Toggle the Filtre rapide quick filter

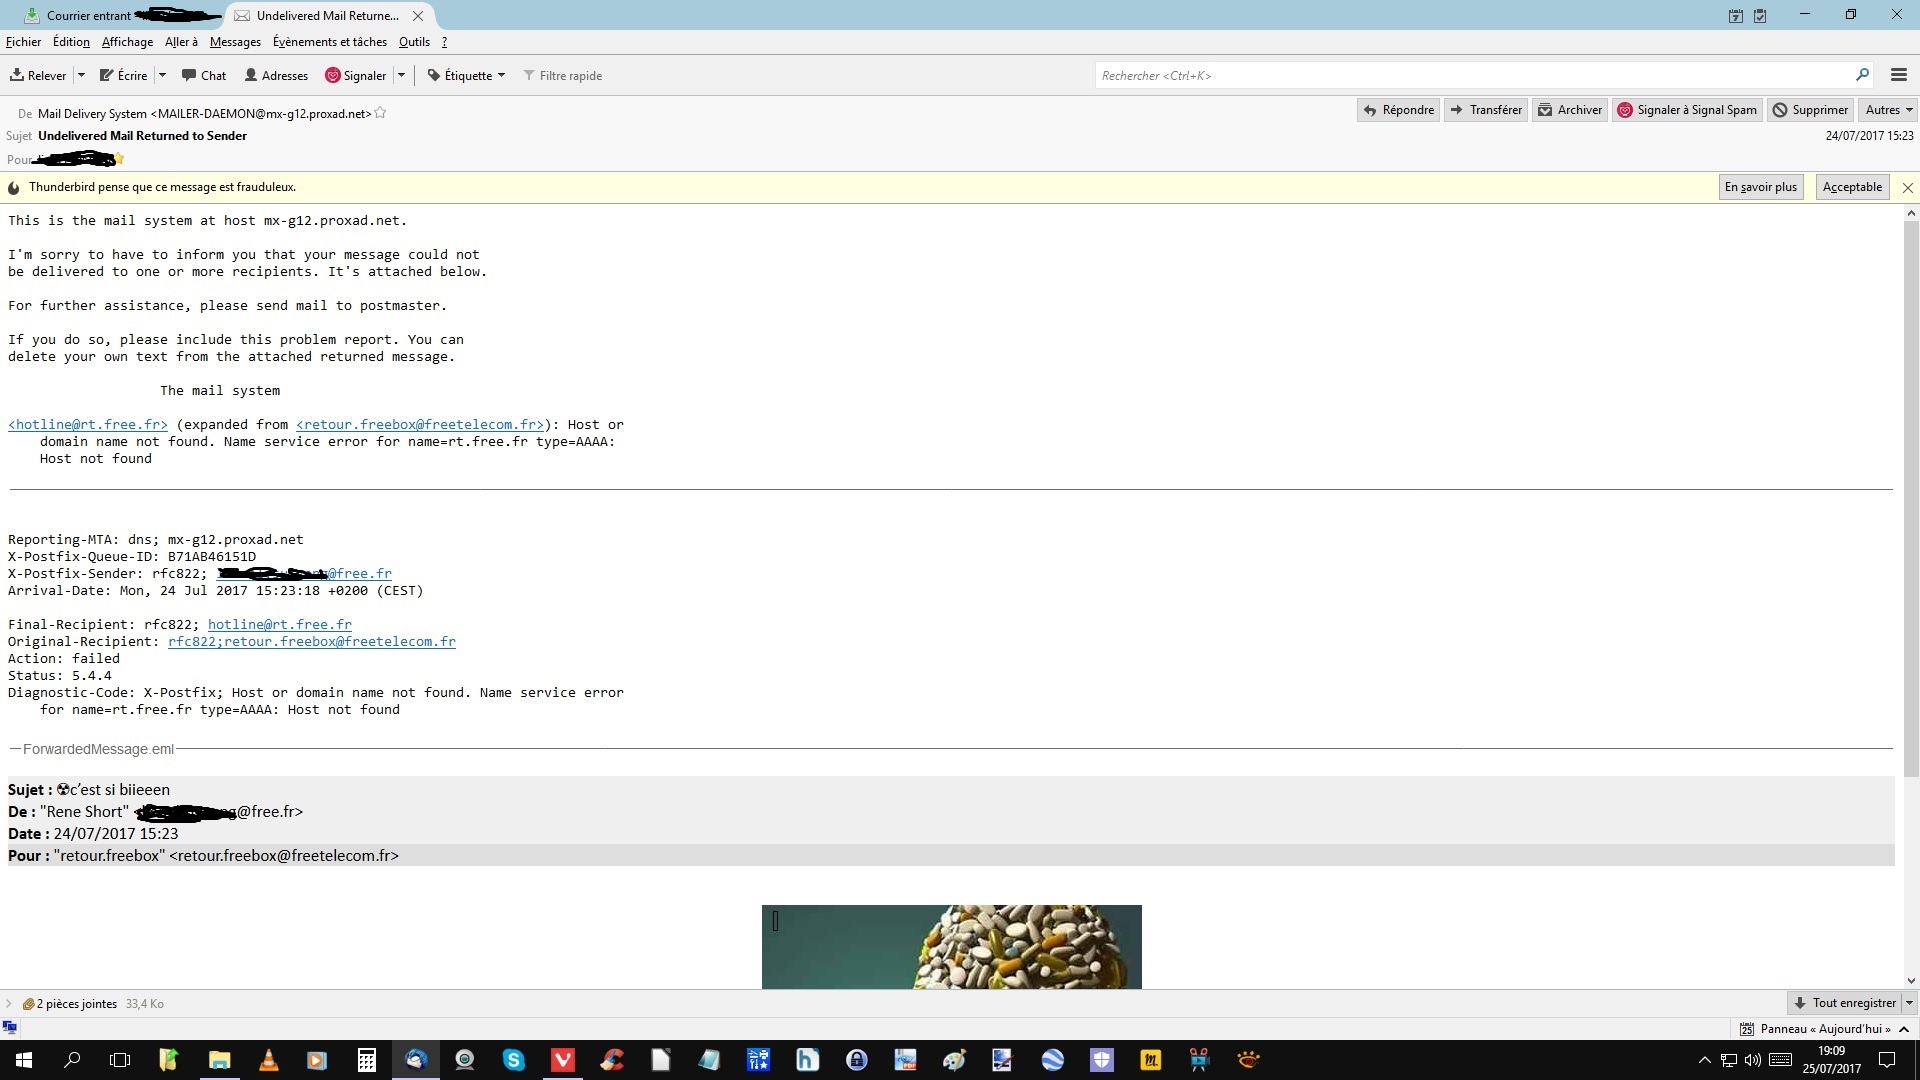click(x=562, y=75)
